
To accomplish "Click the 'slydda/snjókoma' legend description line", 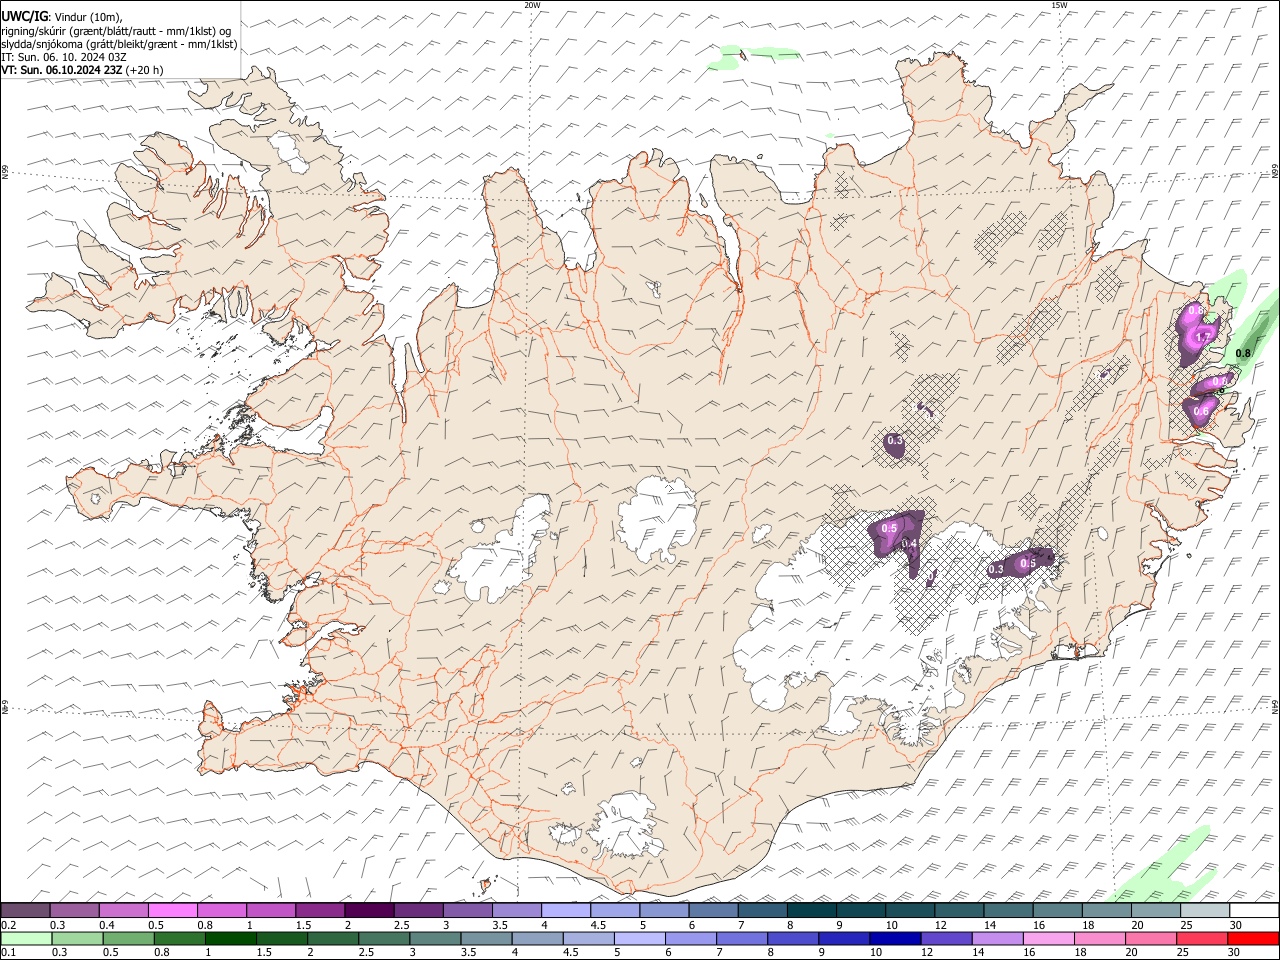I will click(119, 44).
